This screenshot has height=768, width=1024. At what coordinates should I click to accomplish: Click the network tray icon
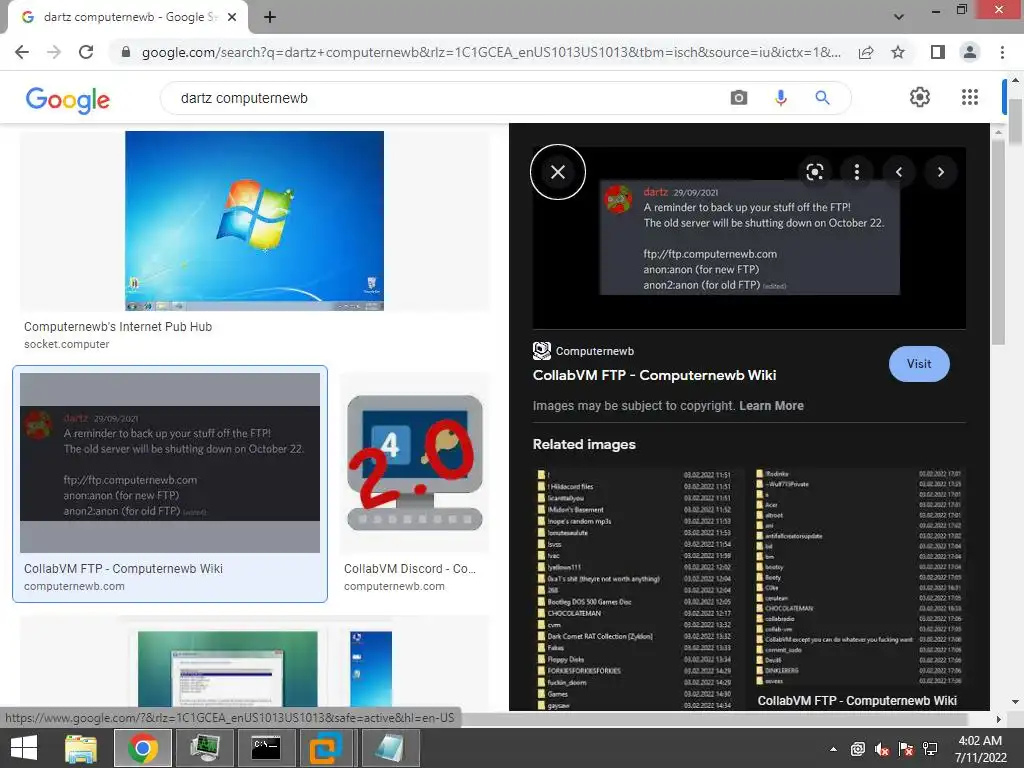tap(930, 749)
